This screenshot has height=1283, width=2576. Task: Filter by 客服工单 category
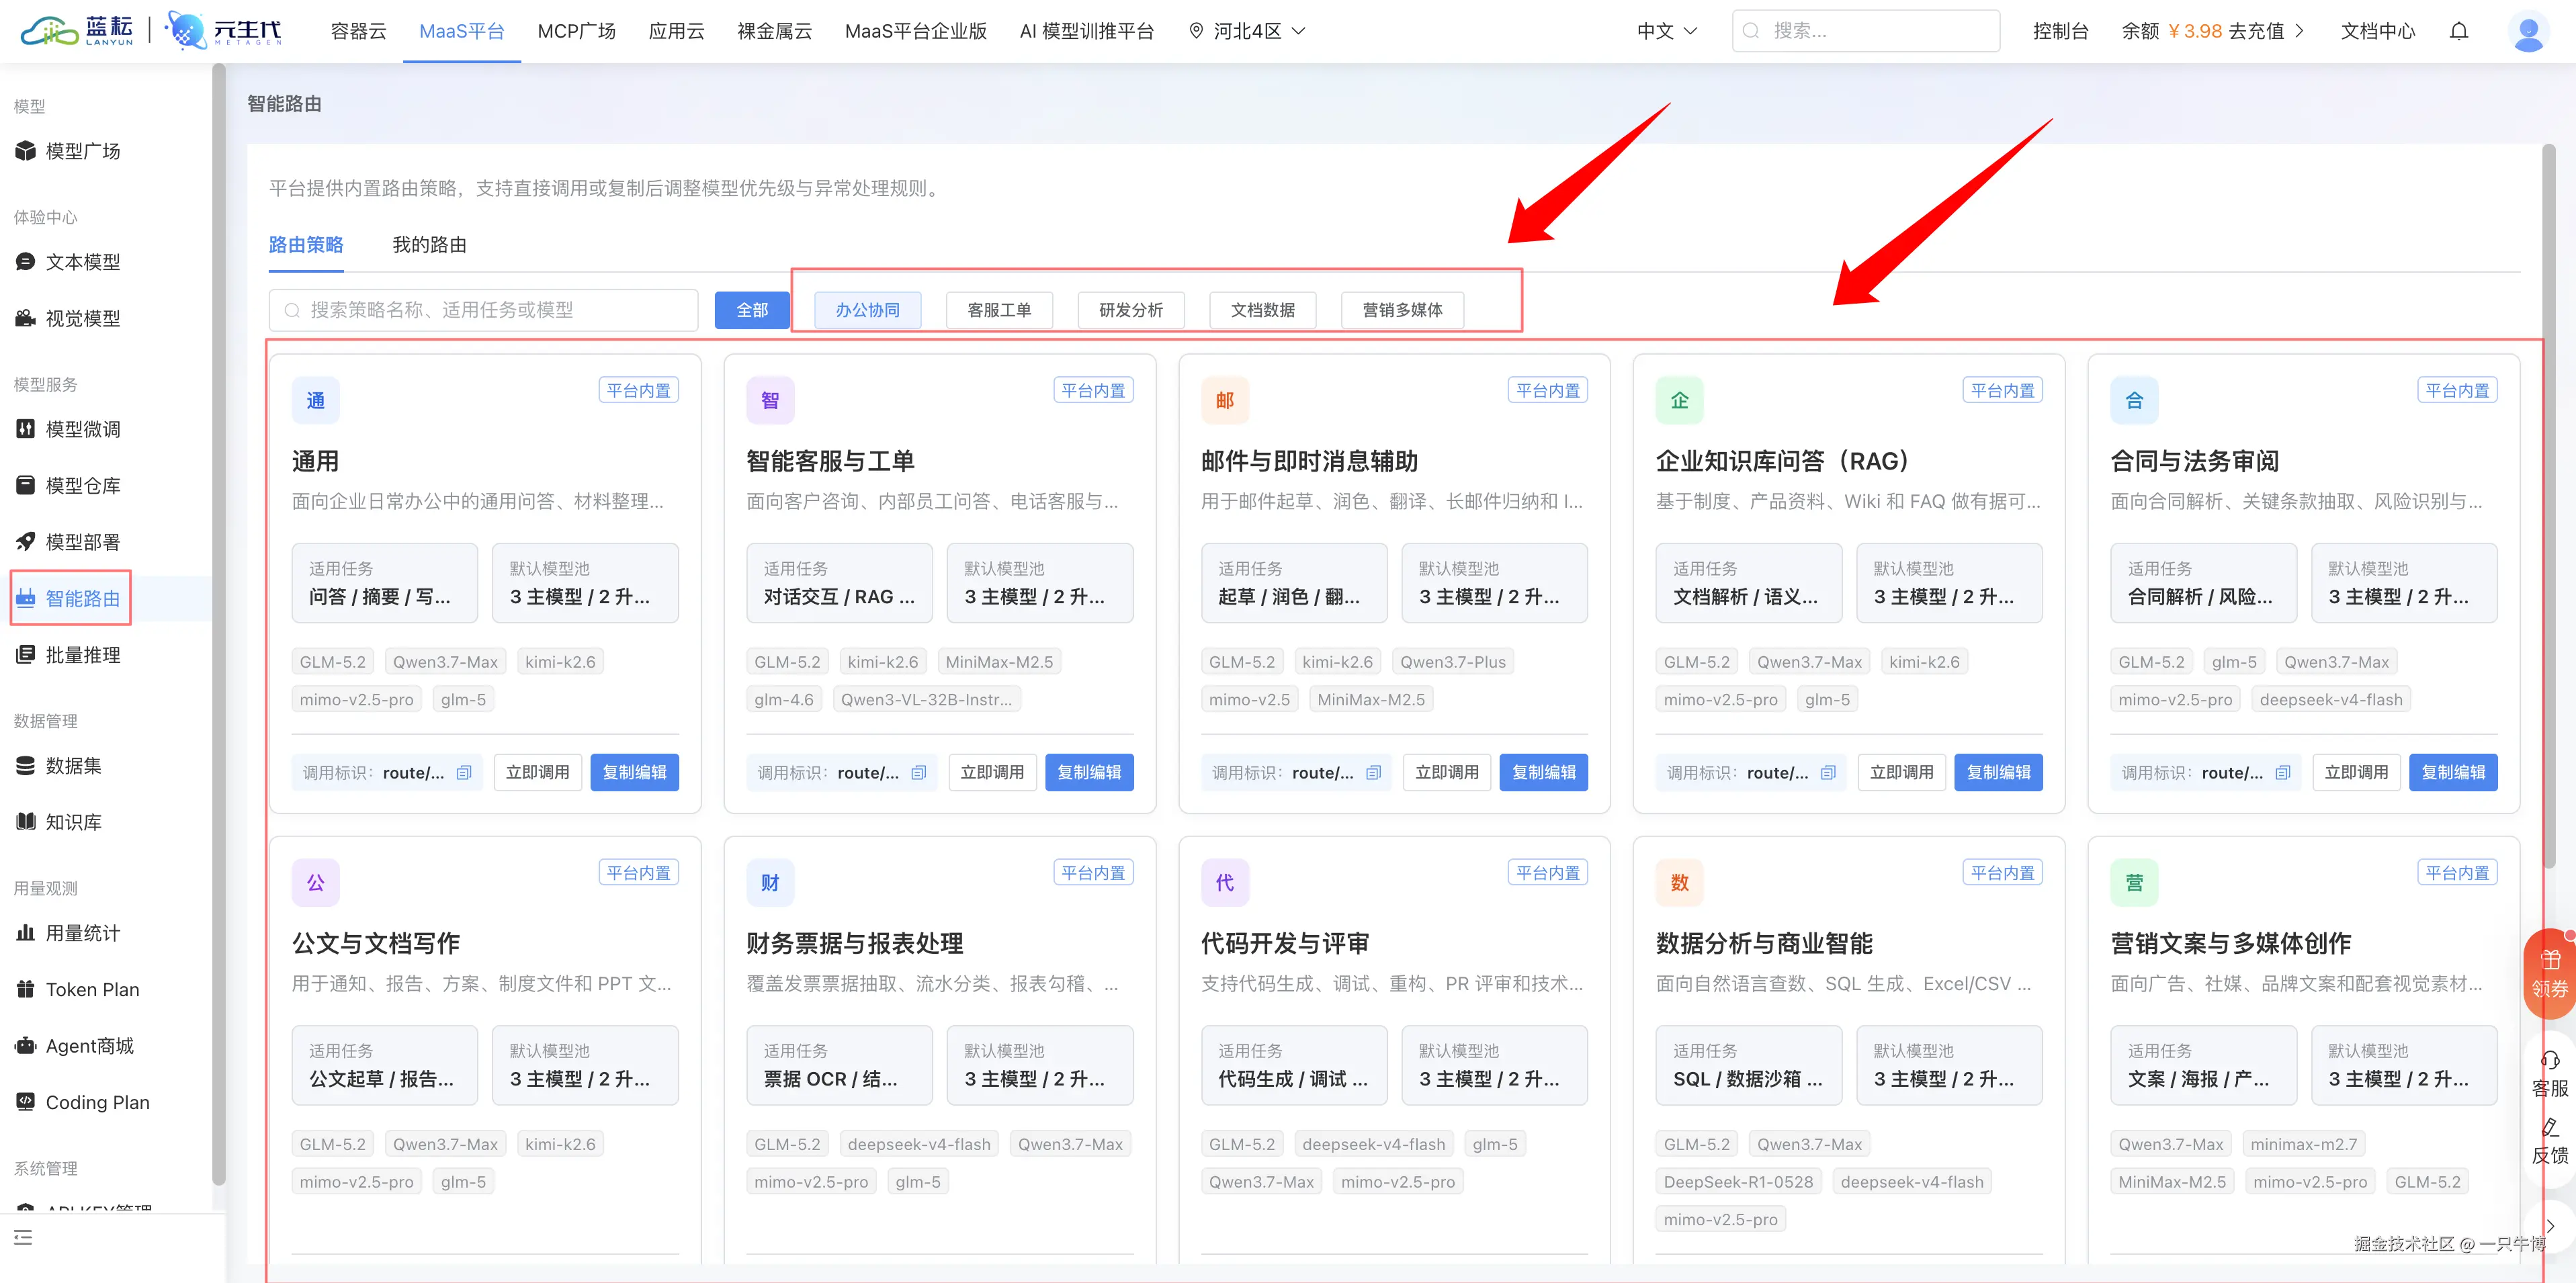click(1000, 310)
